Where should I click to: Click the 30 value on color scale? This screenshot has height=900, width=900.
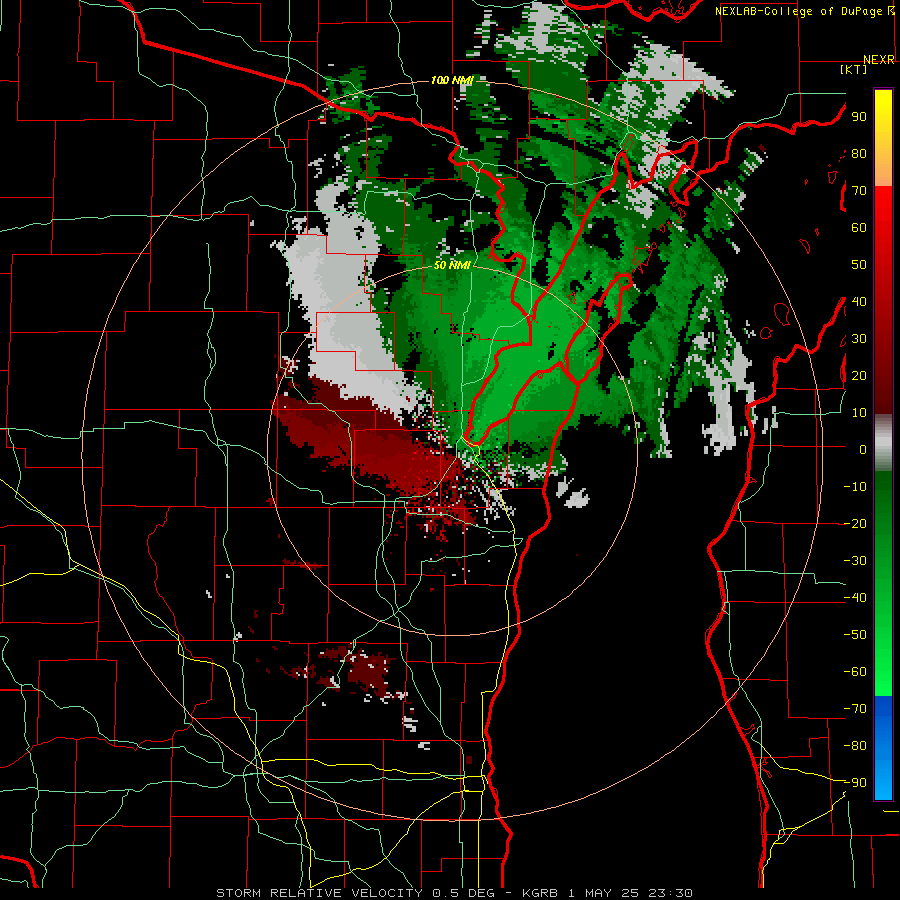click(x=859, y=339)
